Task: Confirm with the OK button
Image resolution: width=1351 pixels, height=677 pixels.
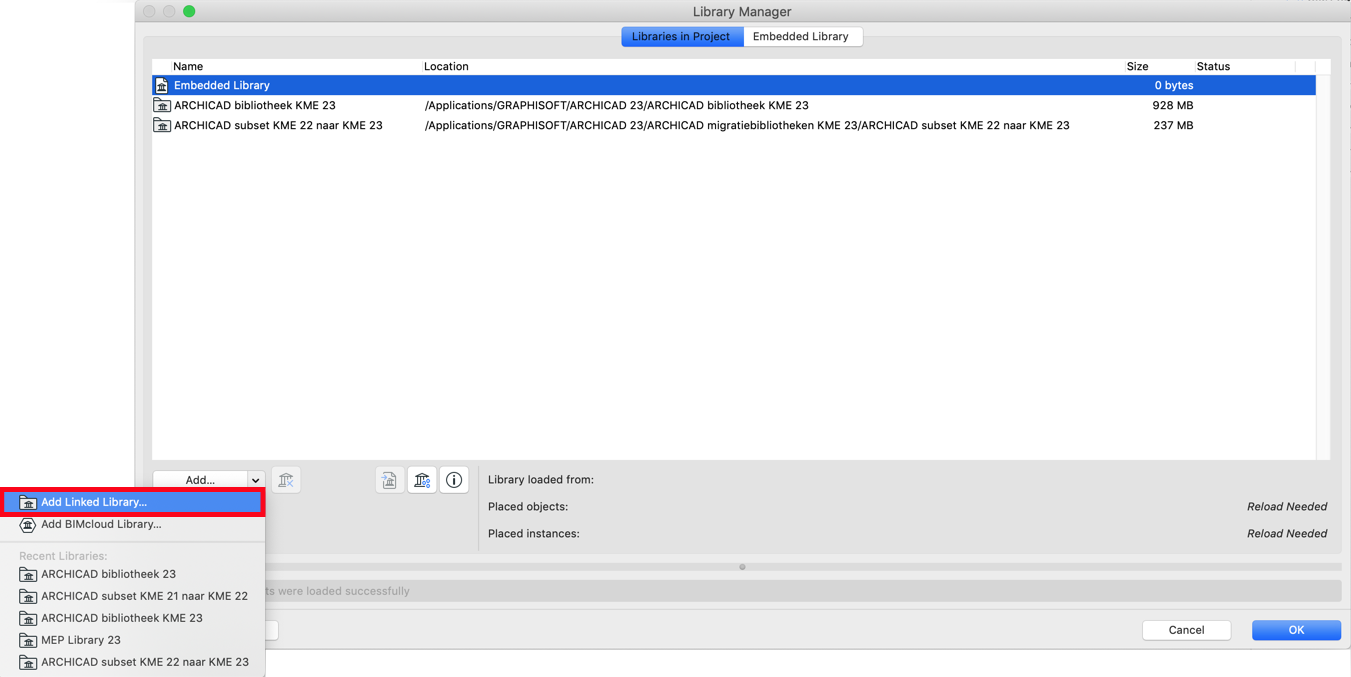Action: (x=1296, y=630)
